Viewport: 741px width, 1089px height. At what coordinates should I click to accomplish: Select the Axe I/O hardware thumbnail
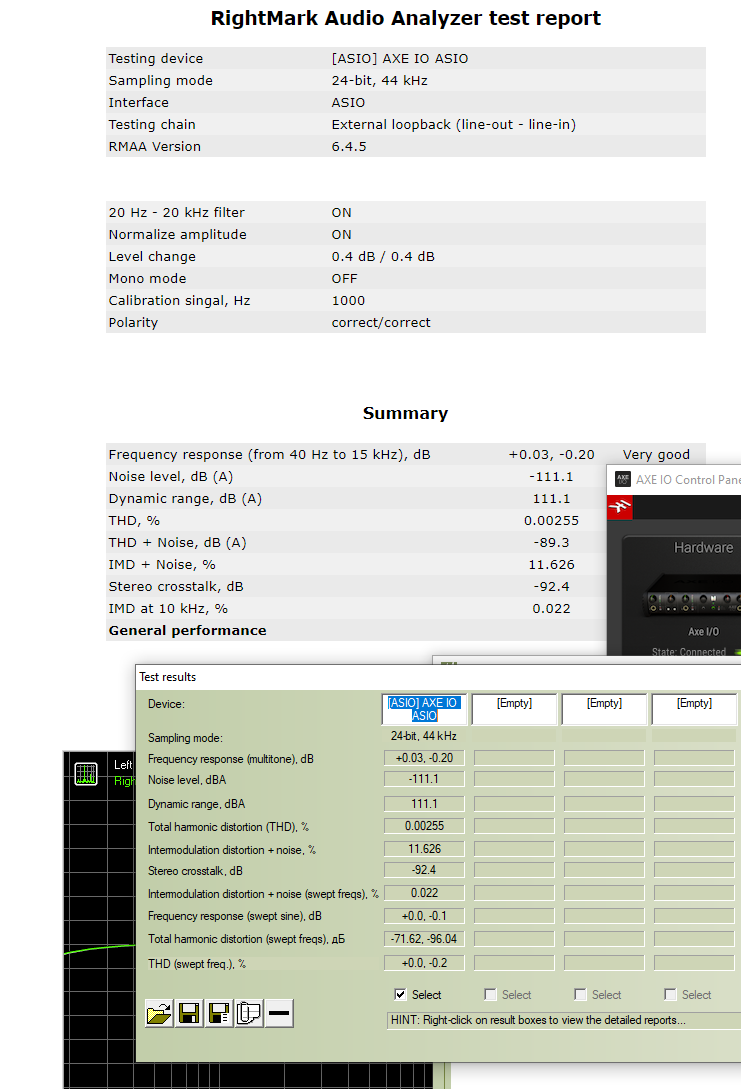tap(694, 595)
